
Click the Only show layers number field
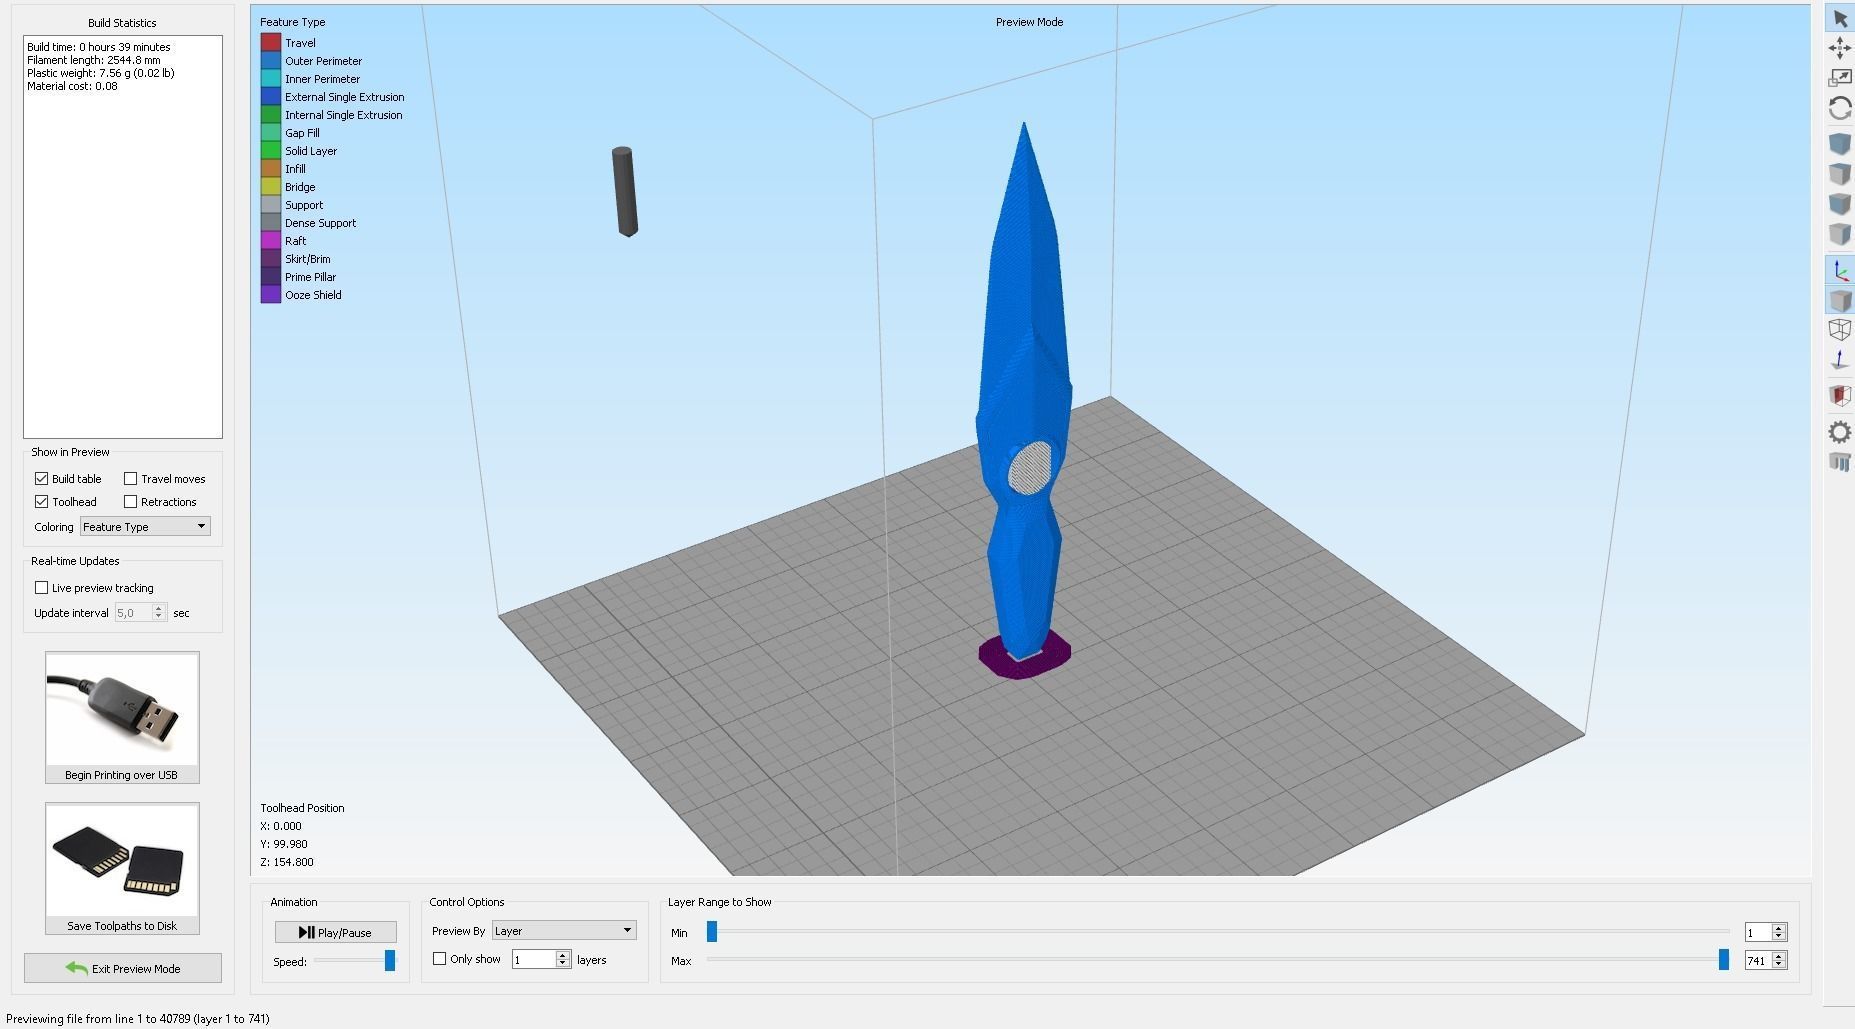(x=533, y=960)
